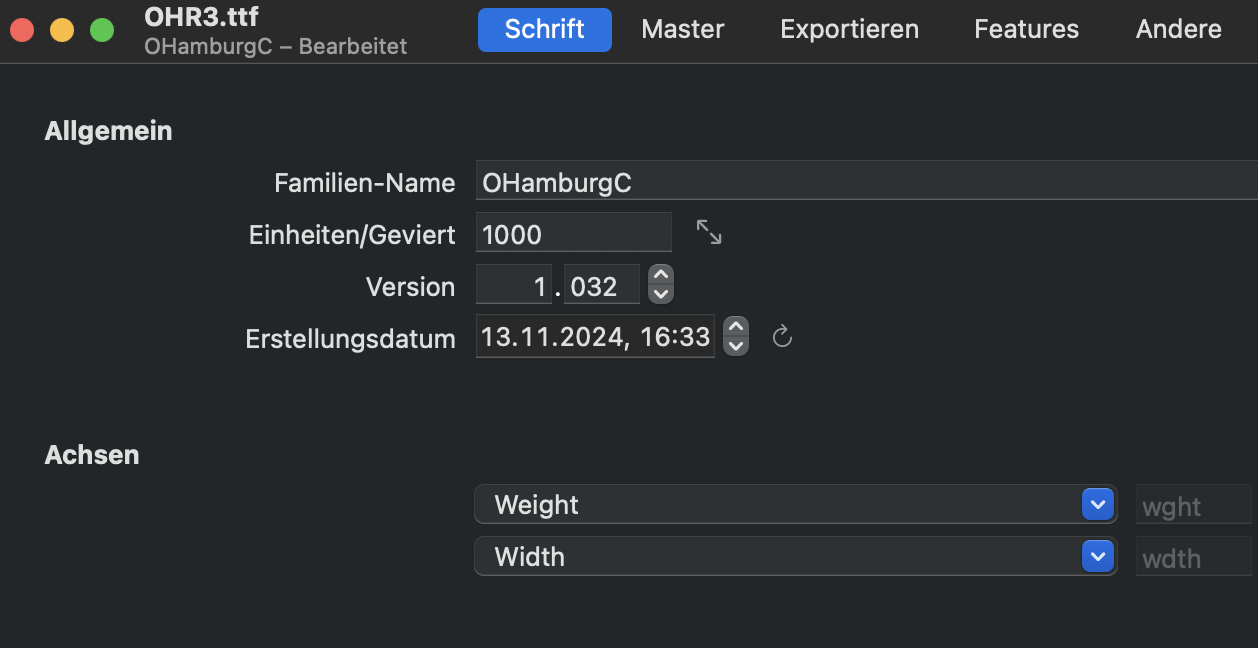
Task: Open the Width axis dropdown
Action: tap(796, 557)
